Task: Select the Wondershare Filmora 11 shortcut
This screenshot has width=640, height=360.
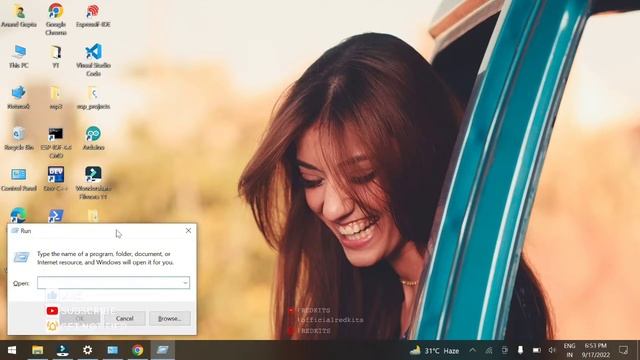Action: [x=93, y=183]
